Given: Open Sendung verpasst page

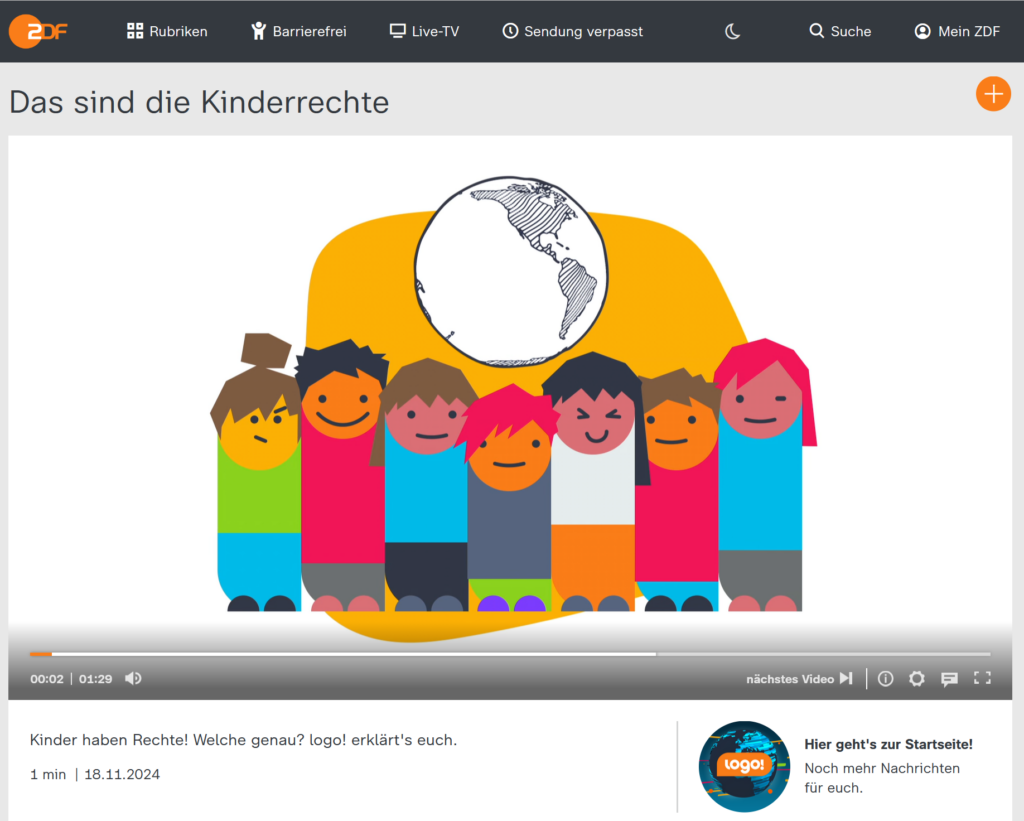Looking at the screenshot, I should pyautogui.click(x=572, y=31).
